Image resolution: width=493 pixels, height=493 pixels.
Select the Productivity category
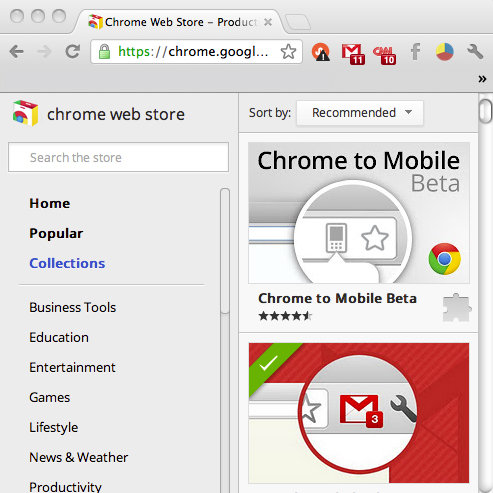tap(65, 487)
